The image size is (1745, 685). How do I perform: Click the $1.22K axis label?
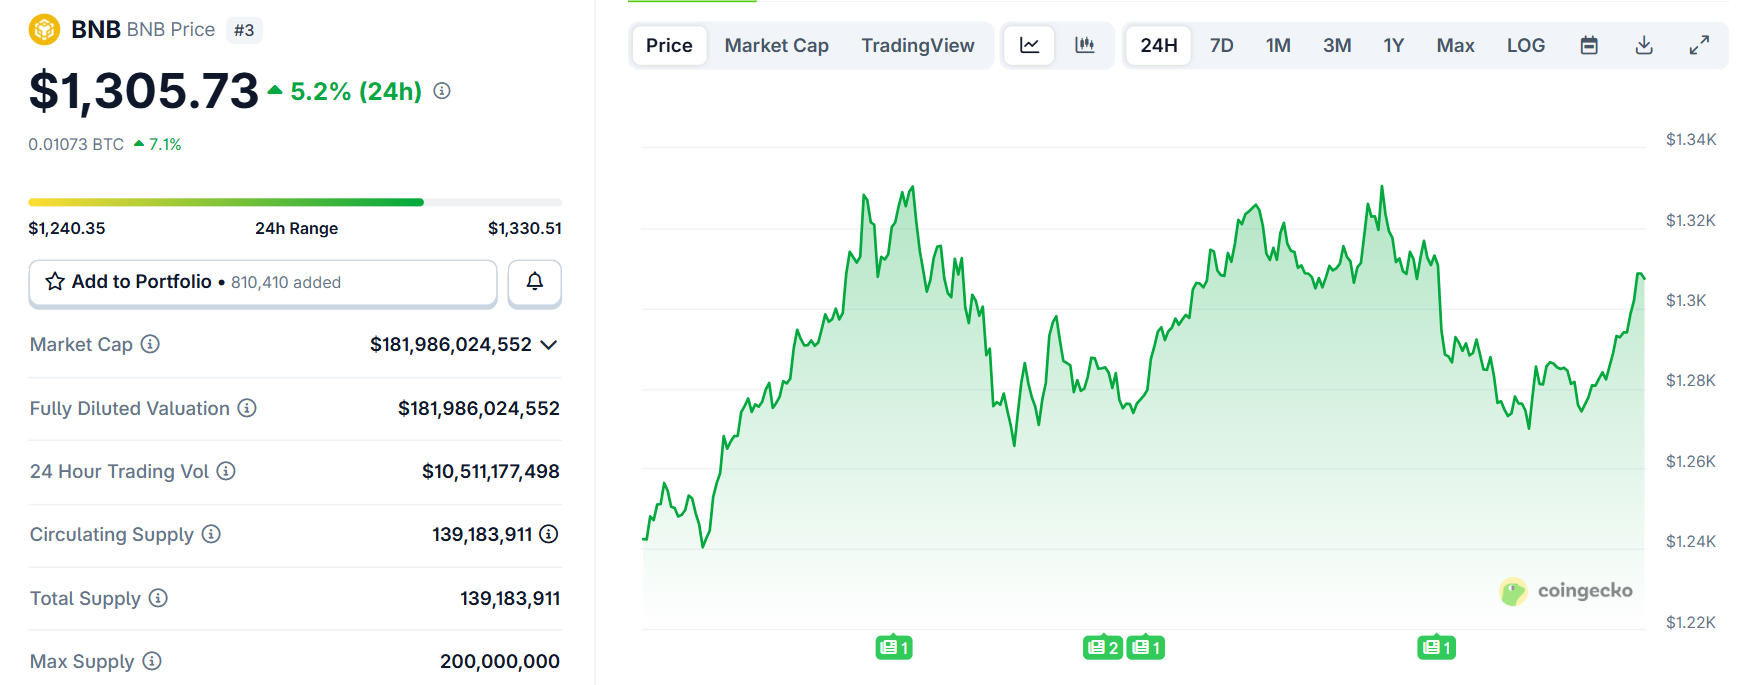tap(1691, 622)
